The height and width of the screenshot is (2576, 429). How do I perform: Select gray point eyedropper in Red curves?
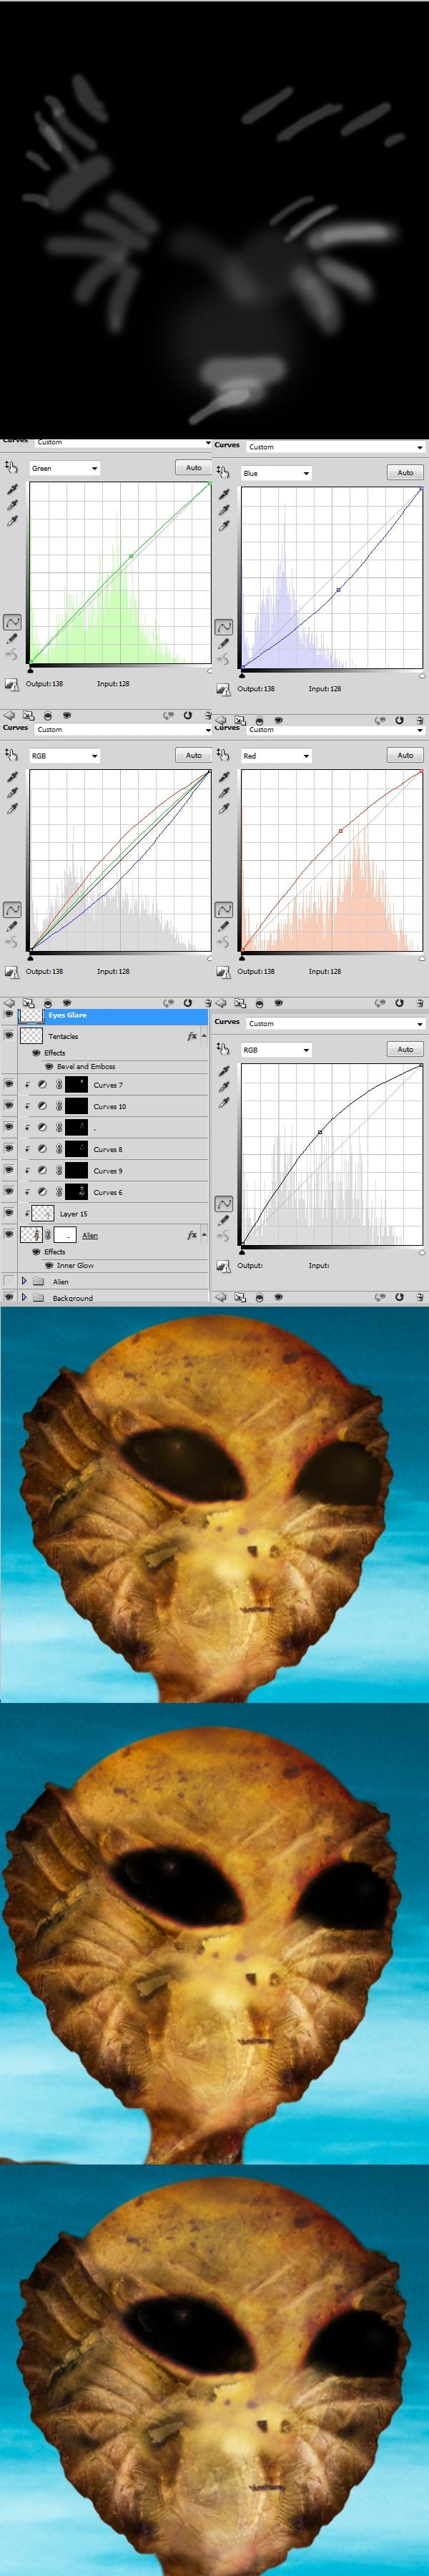point(224,793)
